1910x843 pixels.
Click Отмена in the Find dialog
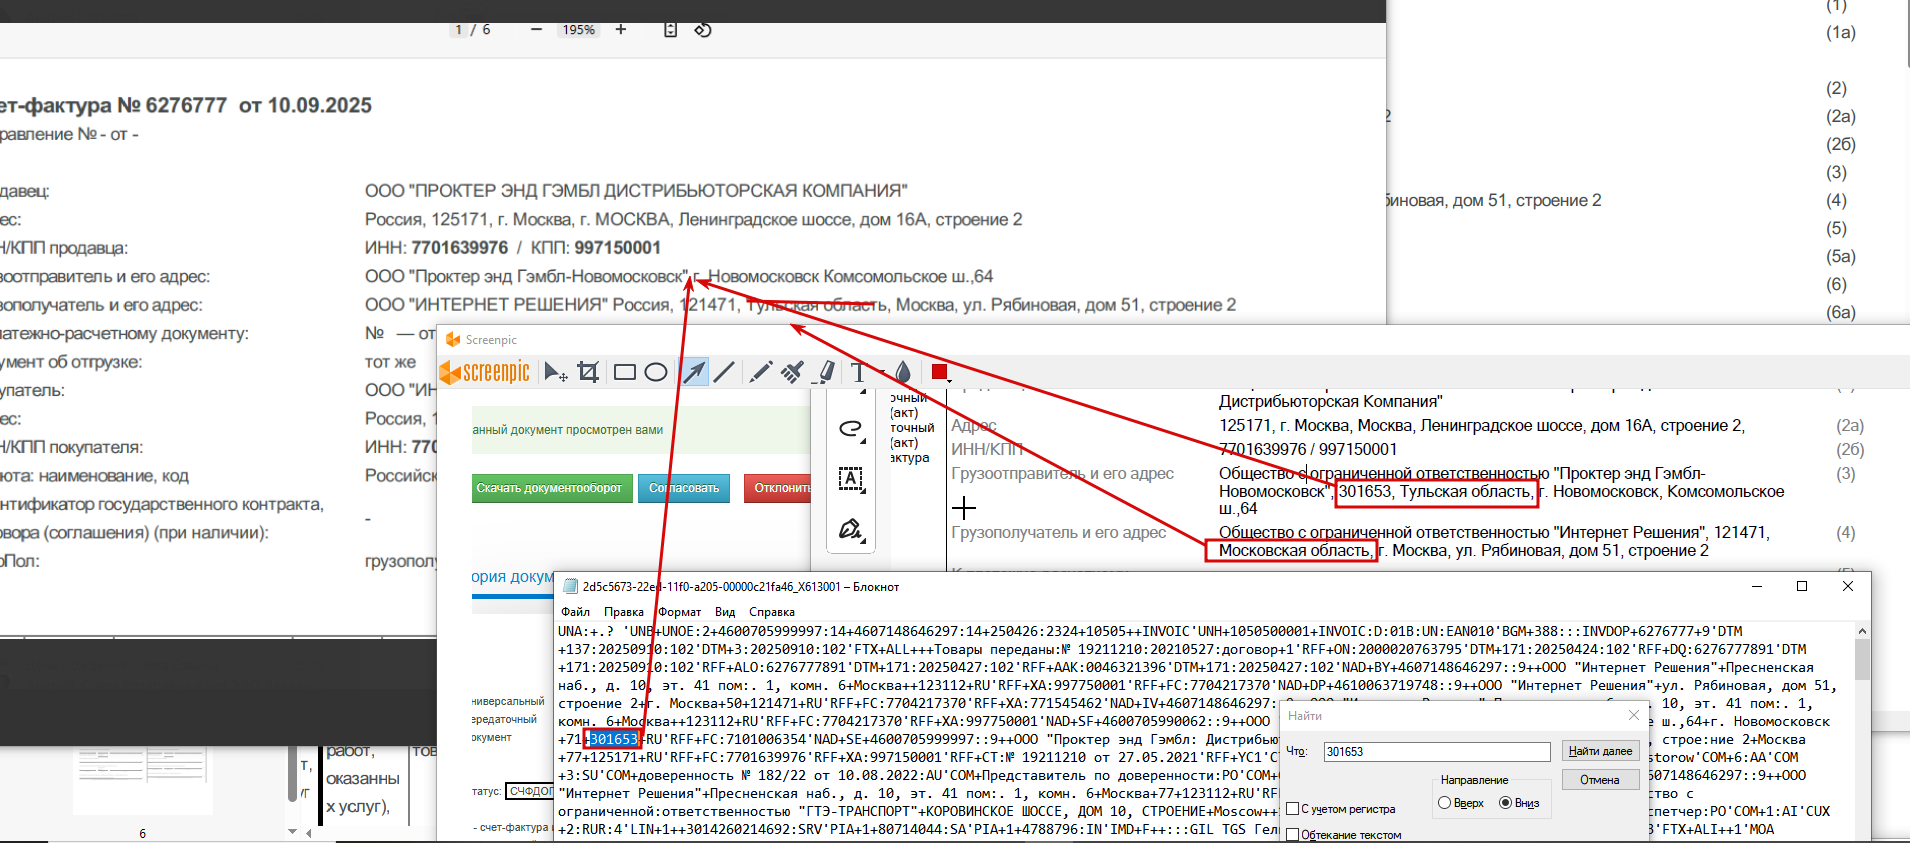[x=1600, y=780]
